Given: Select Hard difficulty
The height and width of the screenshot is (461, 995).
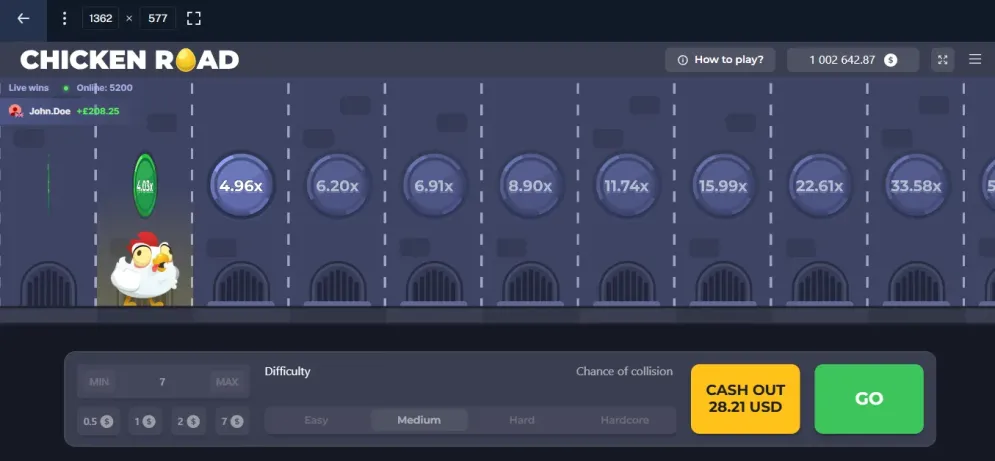Looking at the screenshot, I should [522, 420].
